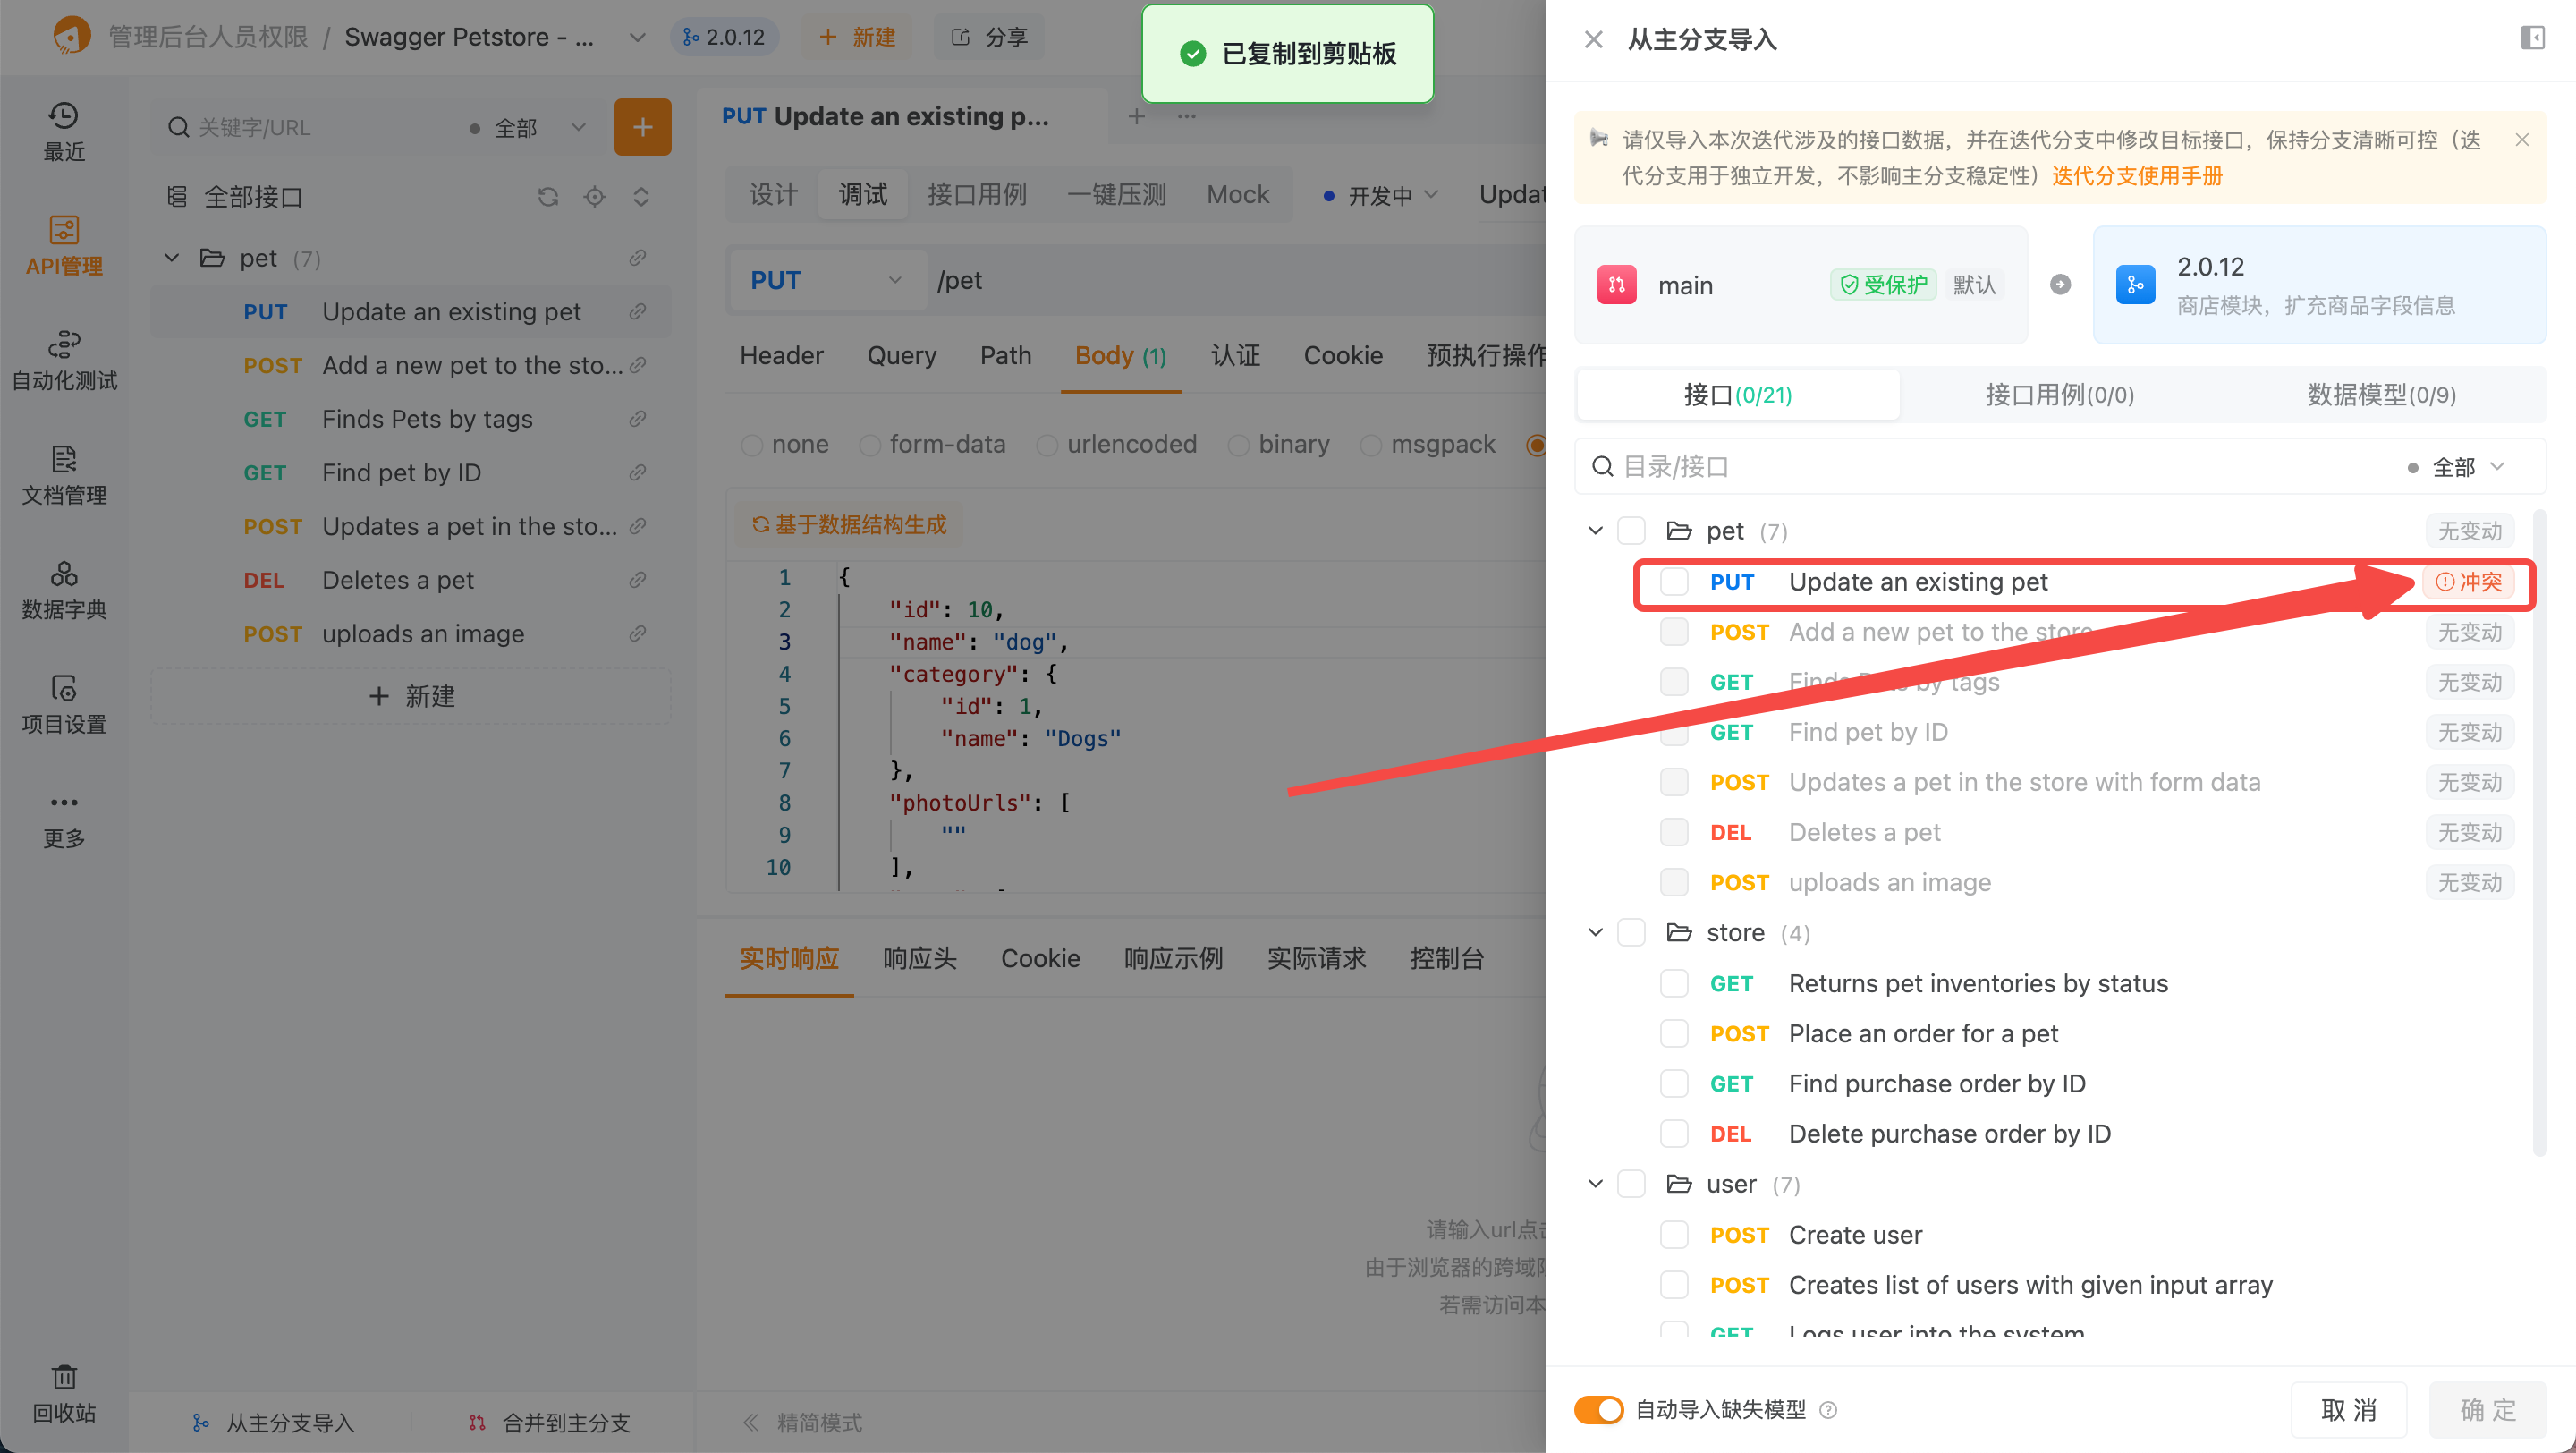Open the project name dropdown chevron
2576x1453 pixels.
(636, 37)
